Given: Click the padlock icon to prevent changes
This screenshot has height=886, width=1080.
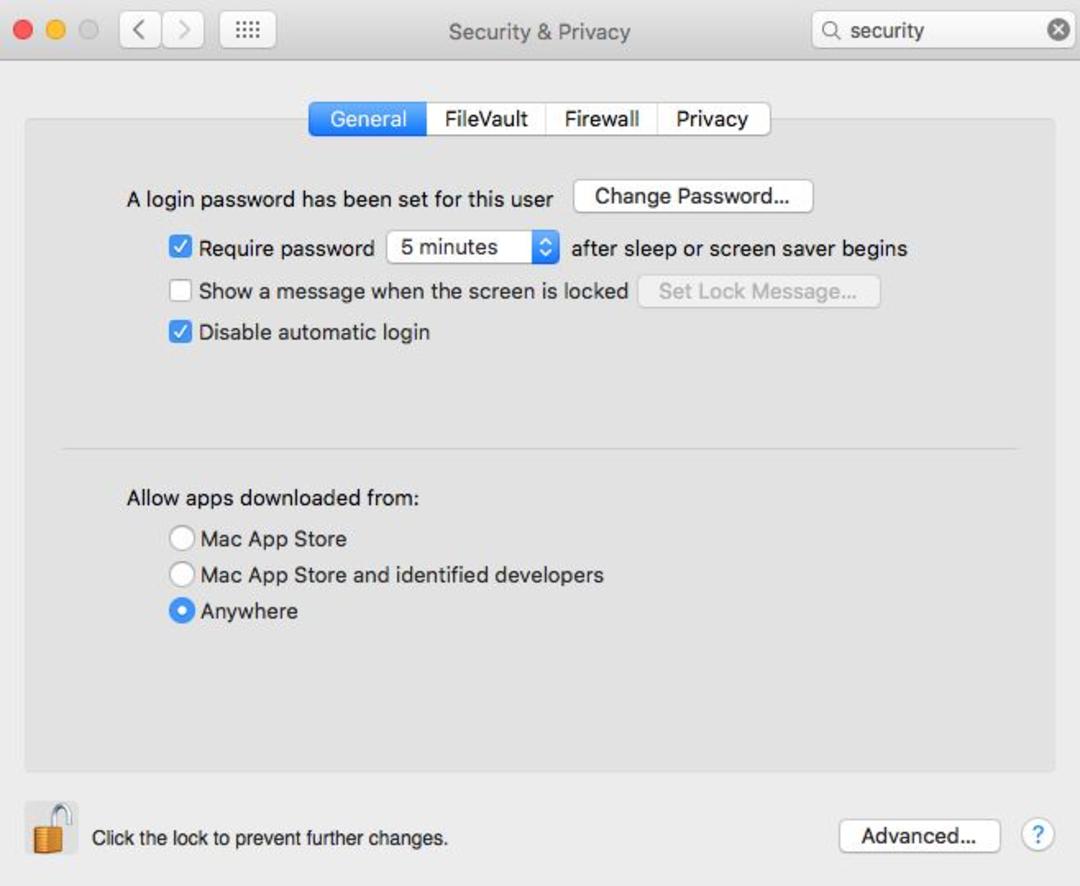Looking at the screenshot, I should pos(52,828).
